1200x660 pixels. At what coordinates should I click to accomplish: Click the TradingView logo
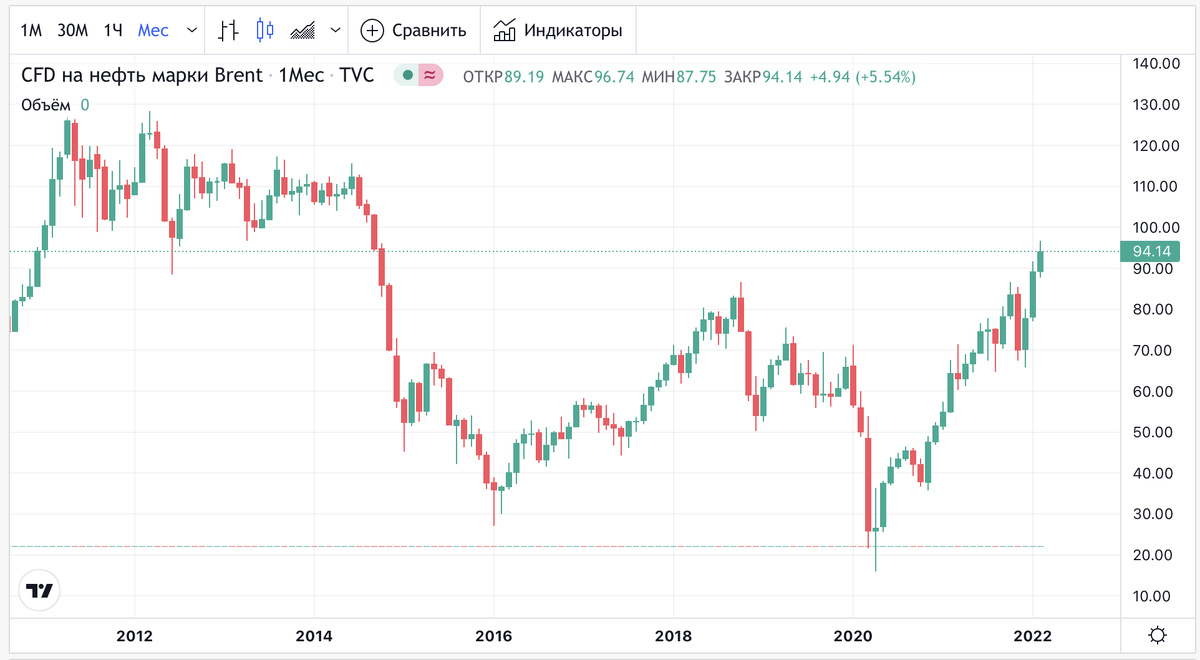(39, 591)
